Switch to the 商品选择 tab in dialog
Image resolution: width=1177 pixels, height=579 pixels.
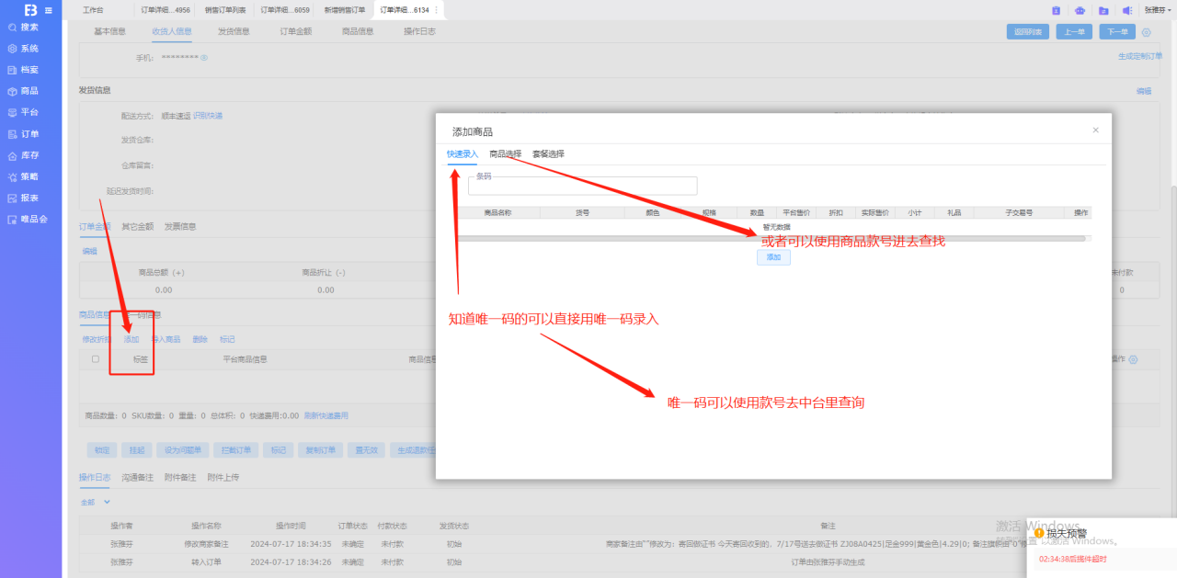tap(505, 154)
